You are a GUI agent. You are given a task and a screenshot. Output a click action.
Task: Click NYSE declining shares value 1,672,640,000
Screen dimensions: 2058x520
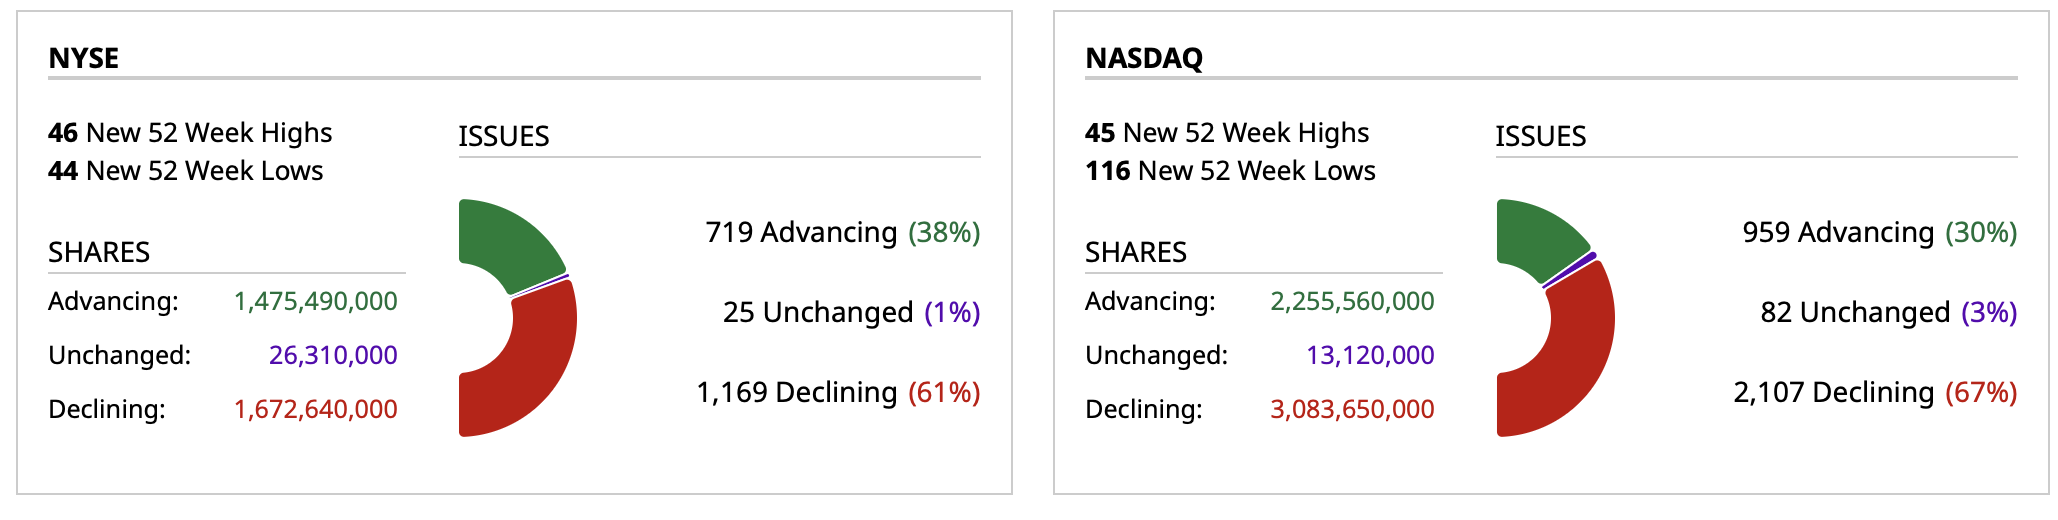316,409
